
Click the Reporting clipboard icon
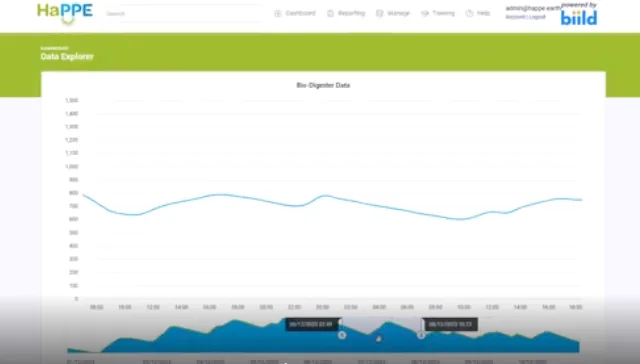click(330, 13)
